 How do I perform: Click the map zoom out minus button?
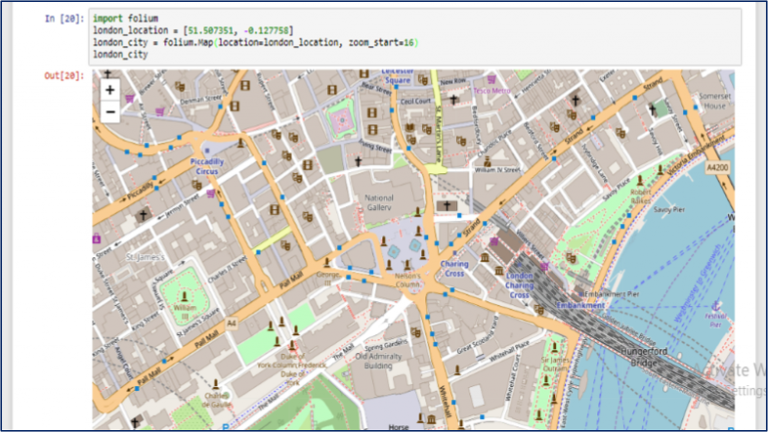[x=110, y=112]
